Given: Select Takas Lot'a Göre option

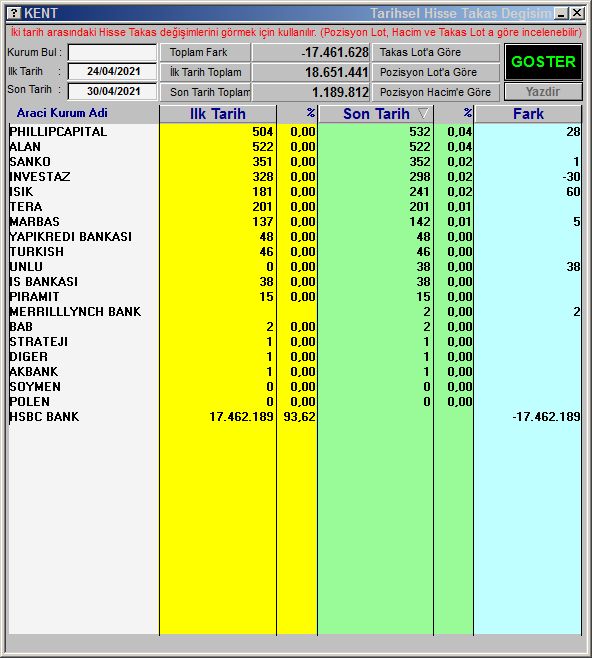Looking at the screenshot, I should (x=436, y=52).
